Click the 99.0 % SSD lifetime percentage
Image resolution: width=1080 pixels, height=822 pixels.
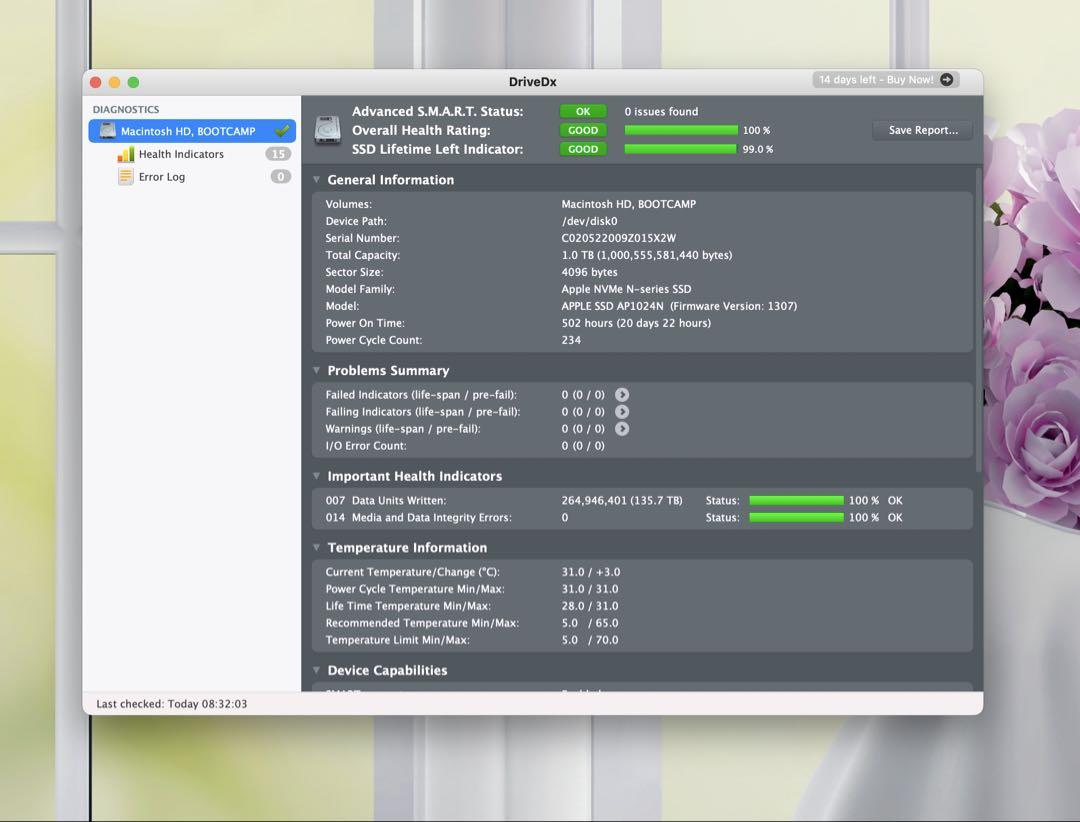(x=758, y=149)
